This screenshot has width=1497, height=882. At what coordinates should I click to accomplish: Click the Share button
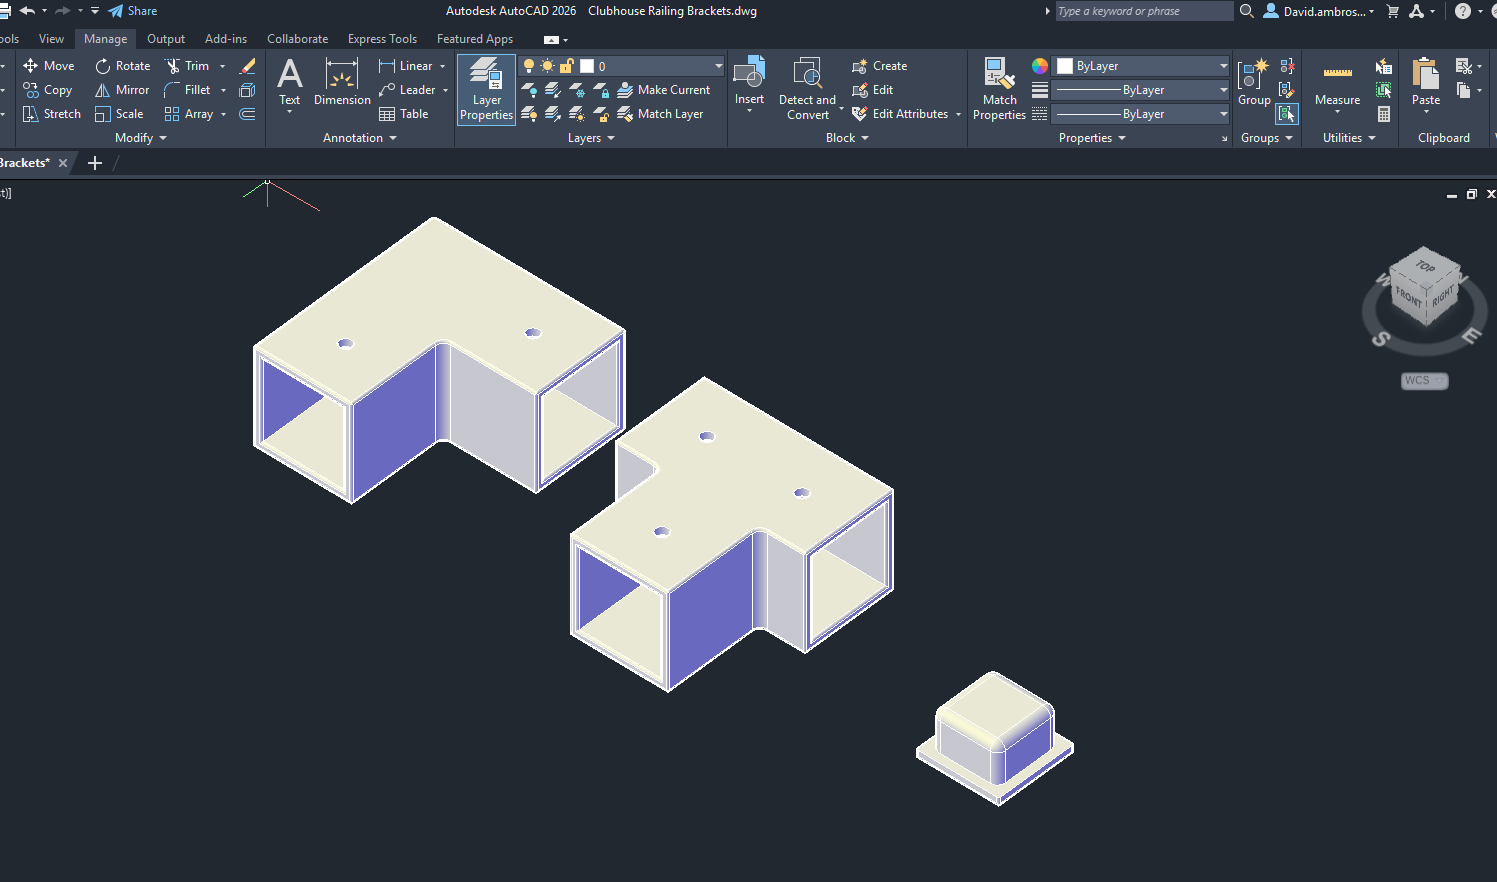tap(133, 11)
